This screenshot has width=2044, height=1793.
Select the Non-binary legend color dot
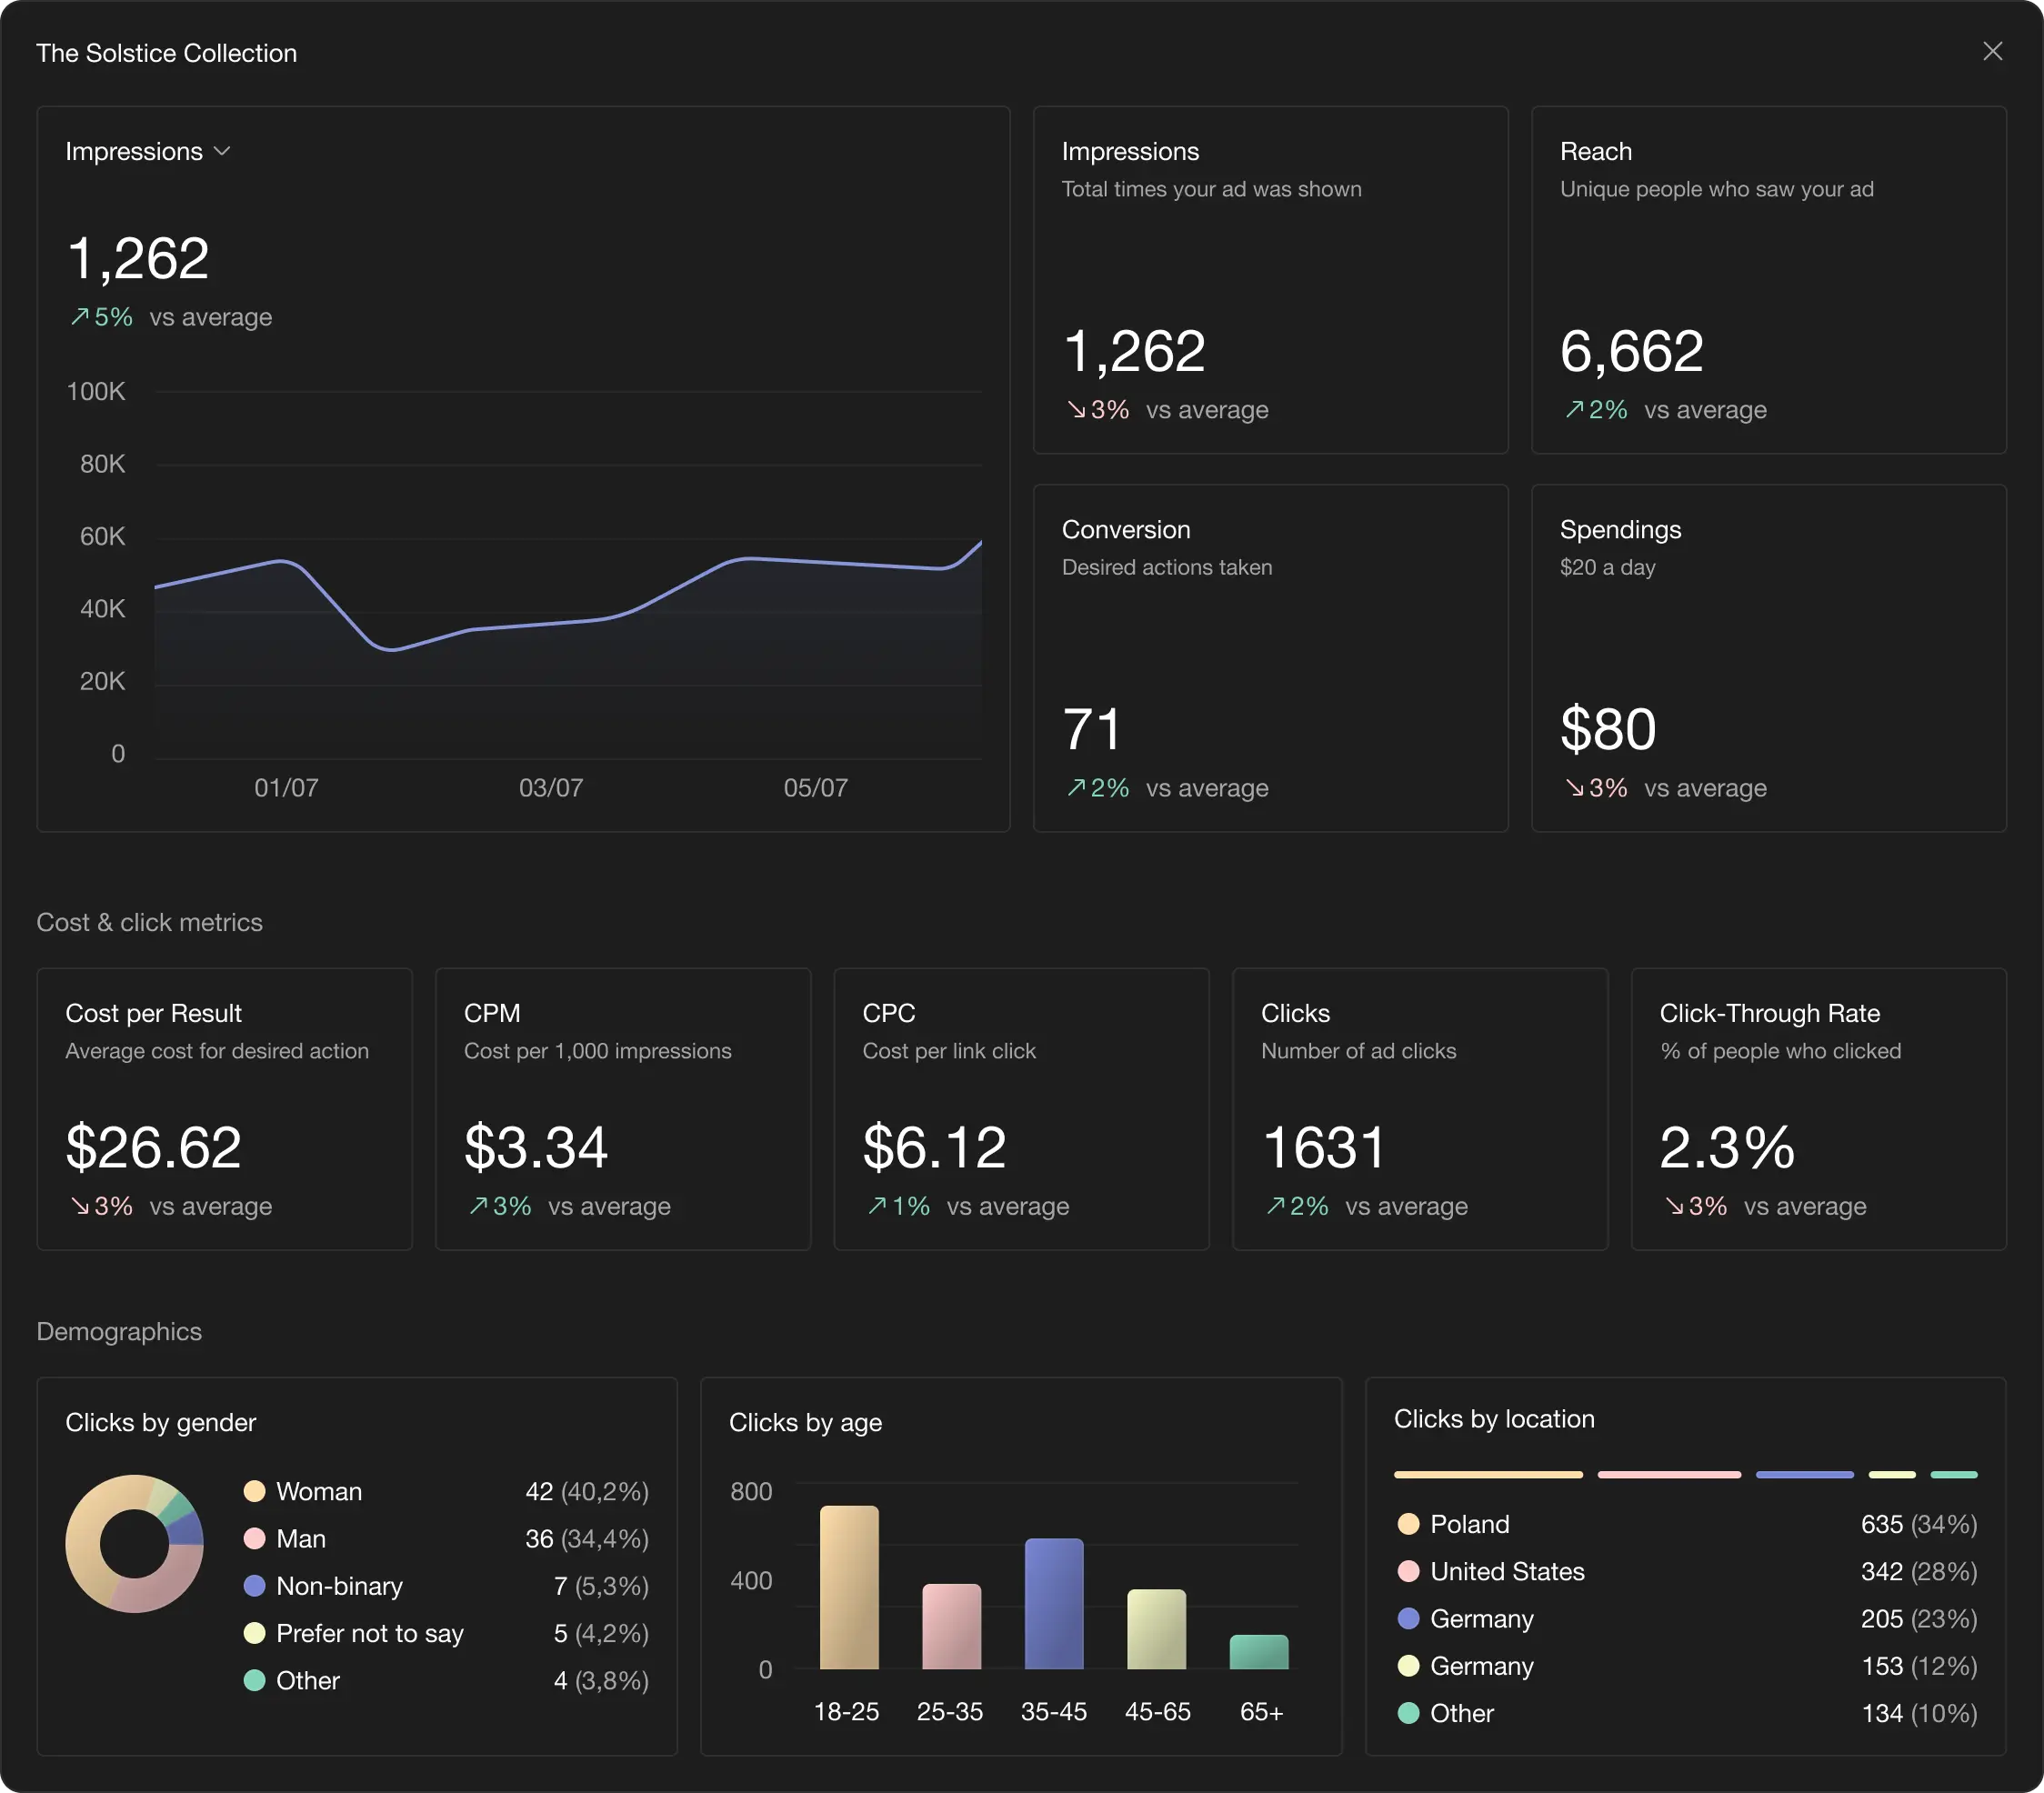point(254,1586)
